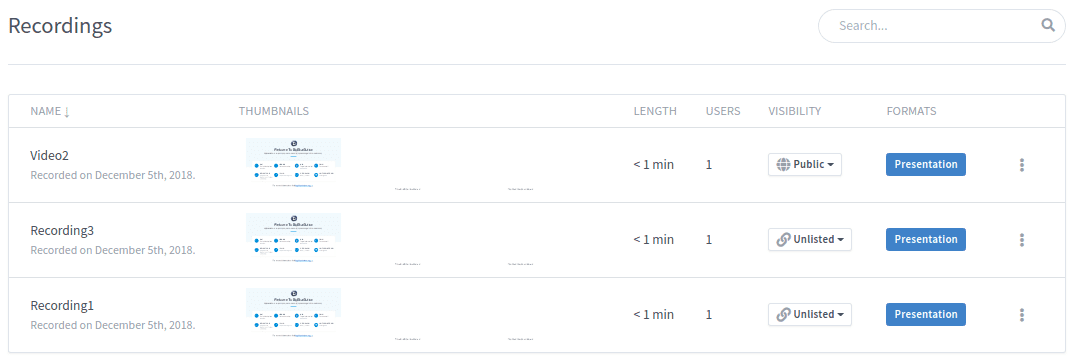This screenshot has height=360, width=1077.
Task: Sort by the NAME column header
Action: point(45,111)
